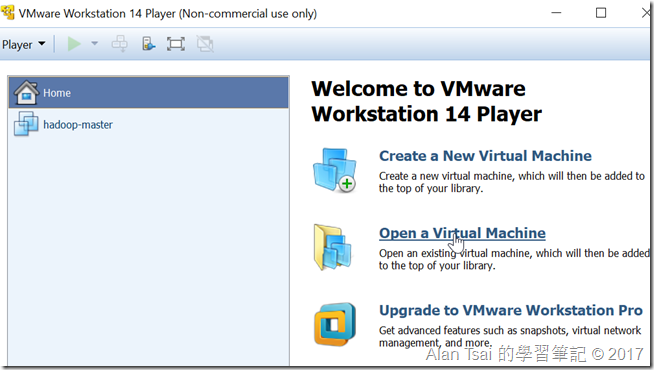Click Open a Virtual Machine link
This screenshot has width=654, height=370.
(x=462, y=233)
